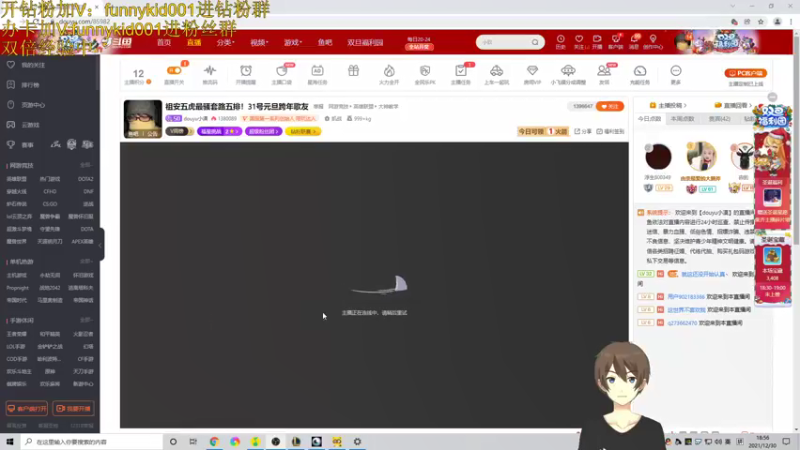Screen dimensions: 800x450
Task: Open the 房间VIP diamond icon
Action: coord(532,70)
